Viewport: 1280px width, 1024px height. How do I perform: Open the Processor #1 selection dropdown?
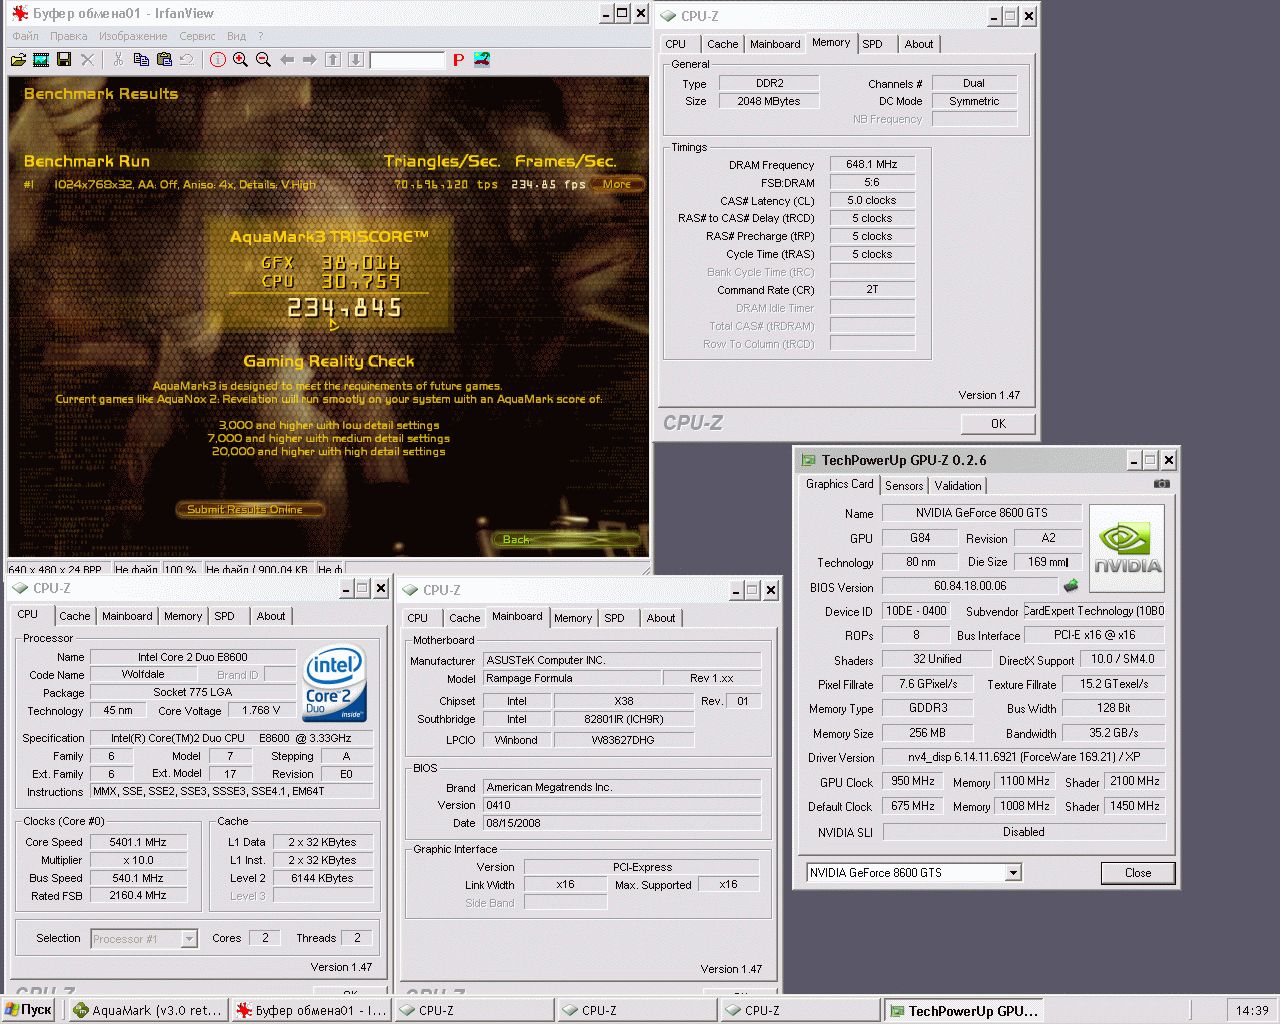144,939
